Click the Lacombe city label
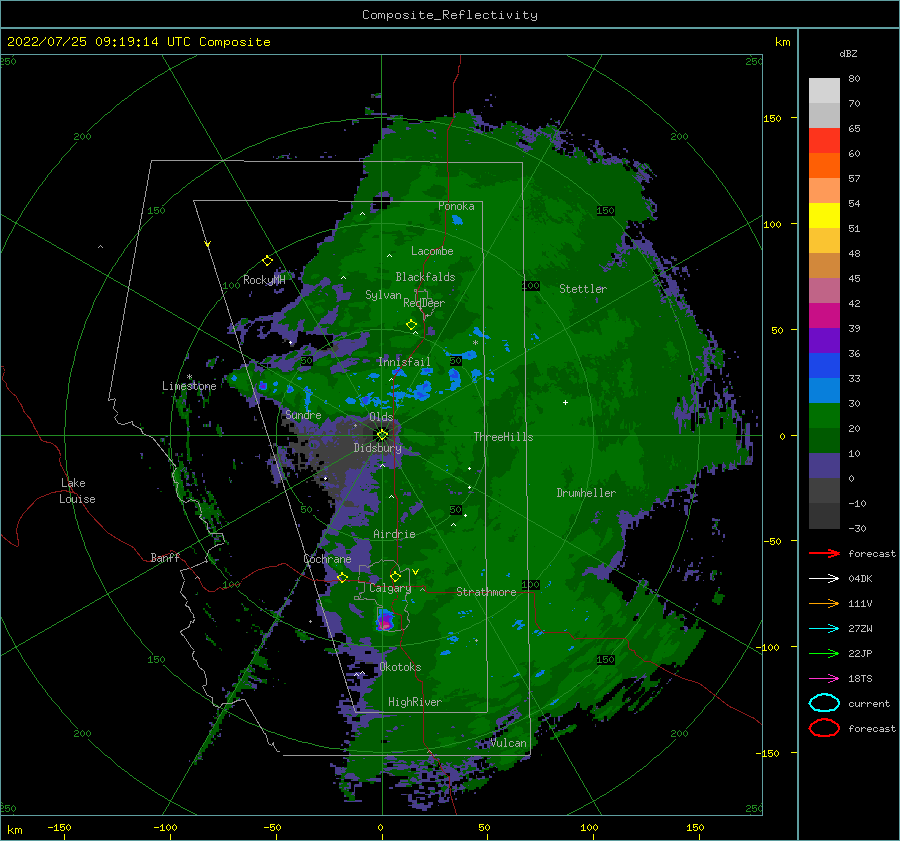900x841 pixels. point(432,251)
